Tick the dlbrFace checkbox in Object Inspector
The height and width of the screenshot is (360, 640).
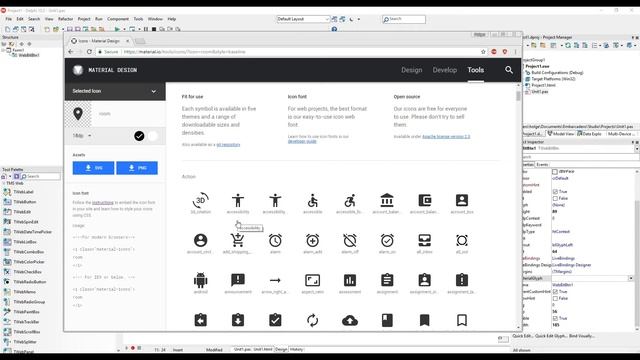[x=555, y=171]
